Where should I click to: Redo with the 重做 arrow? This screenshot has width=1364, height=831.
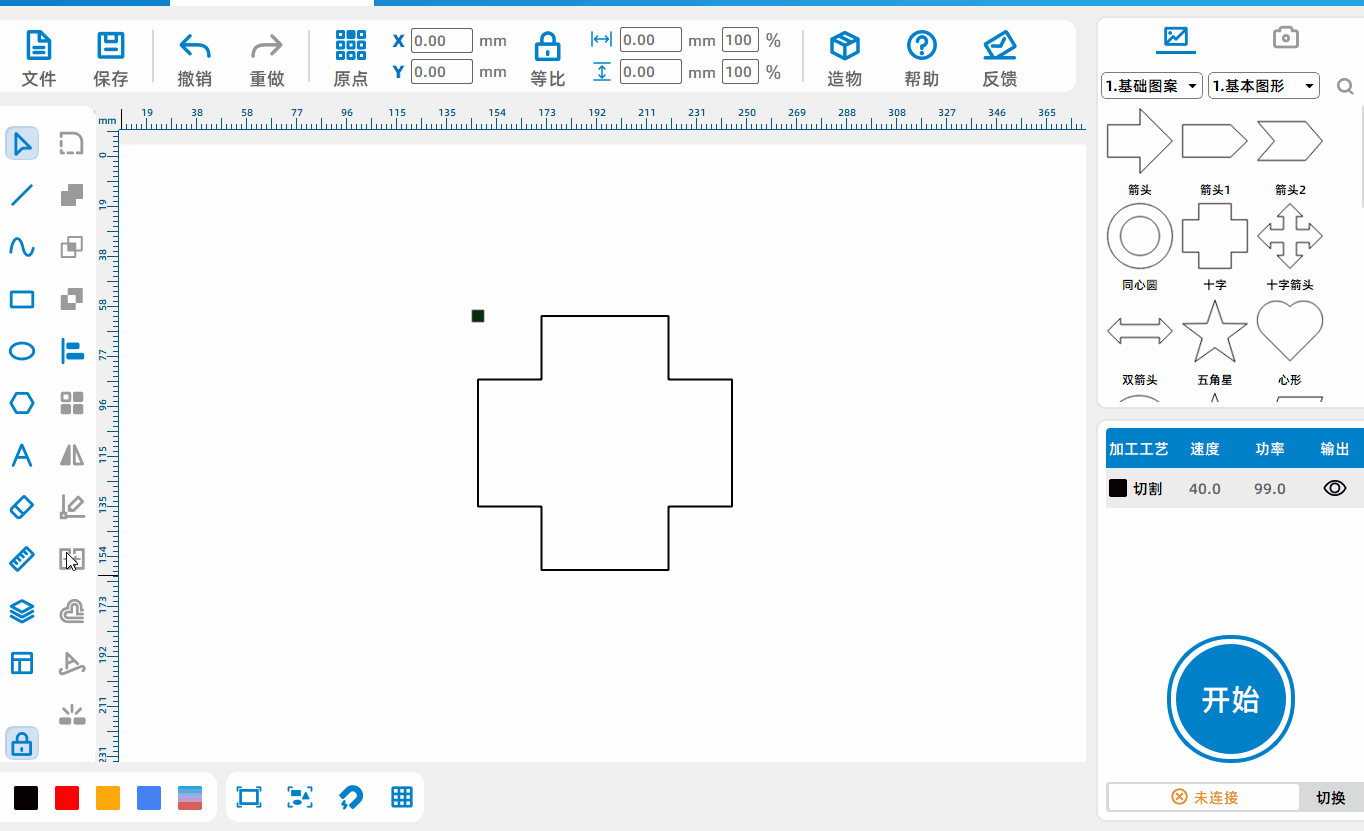point(267,46)
